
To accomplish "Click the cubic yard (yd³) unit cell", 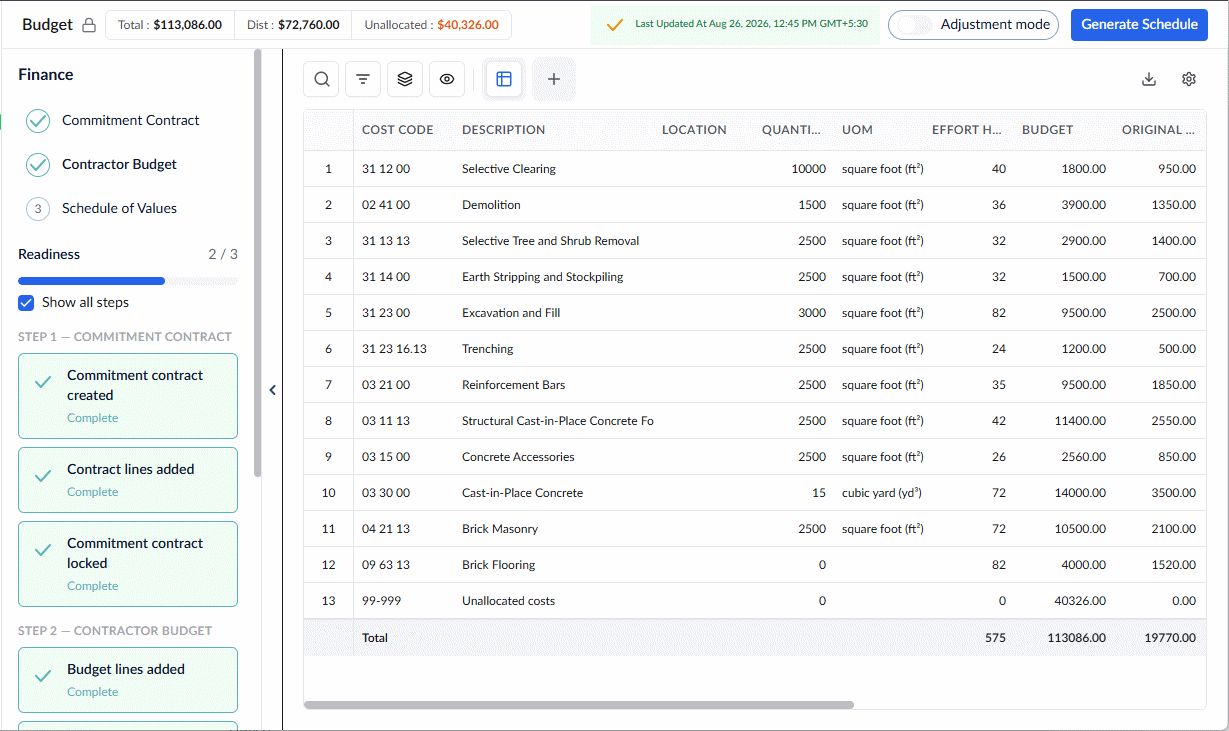I will click(x=882, y=493).
